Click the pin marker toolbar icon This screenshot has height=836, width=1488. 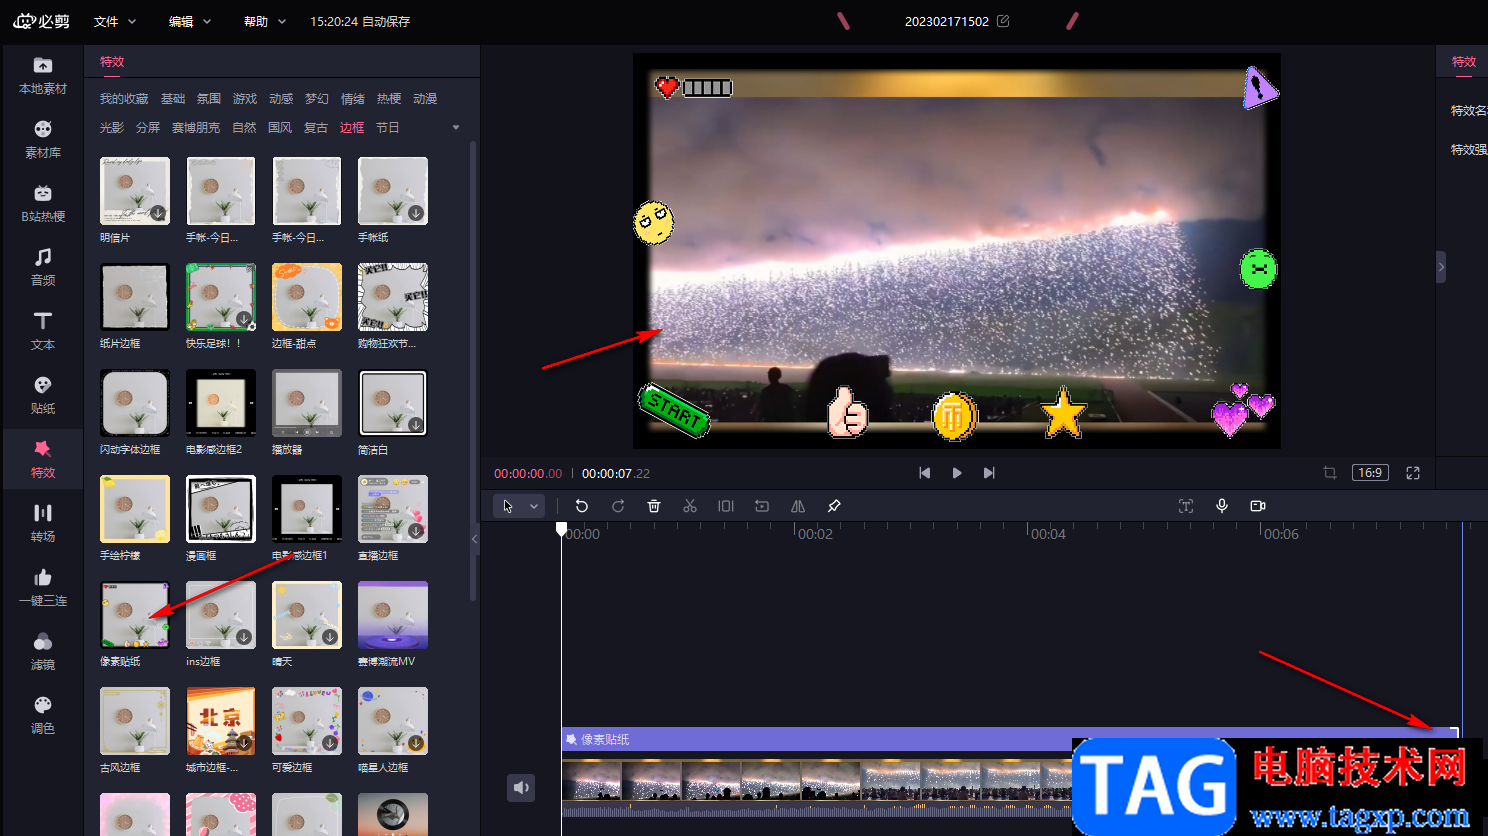[x=834, y=506]
